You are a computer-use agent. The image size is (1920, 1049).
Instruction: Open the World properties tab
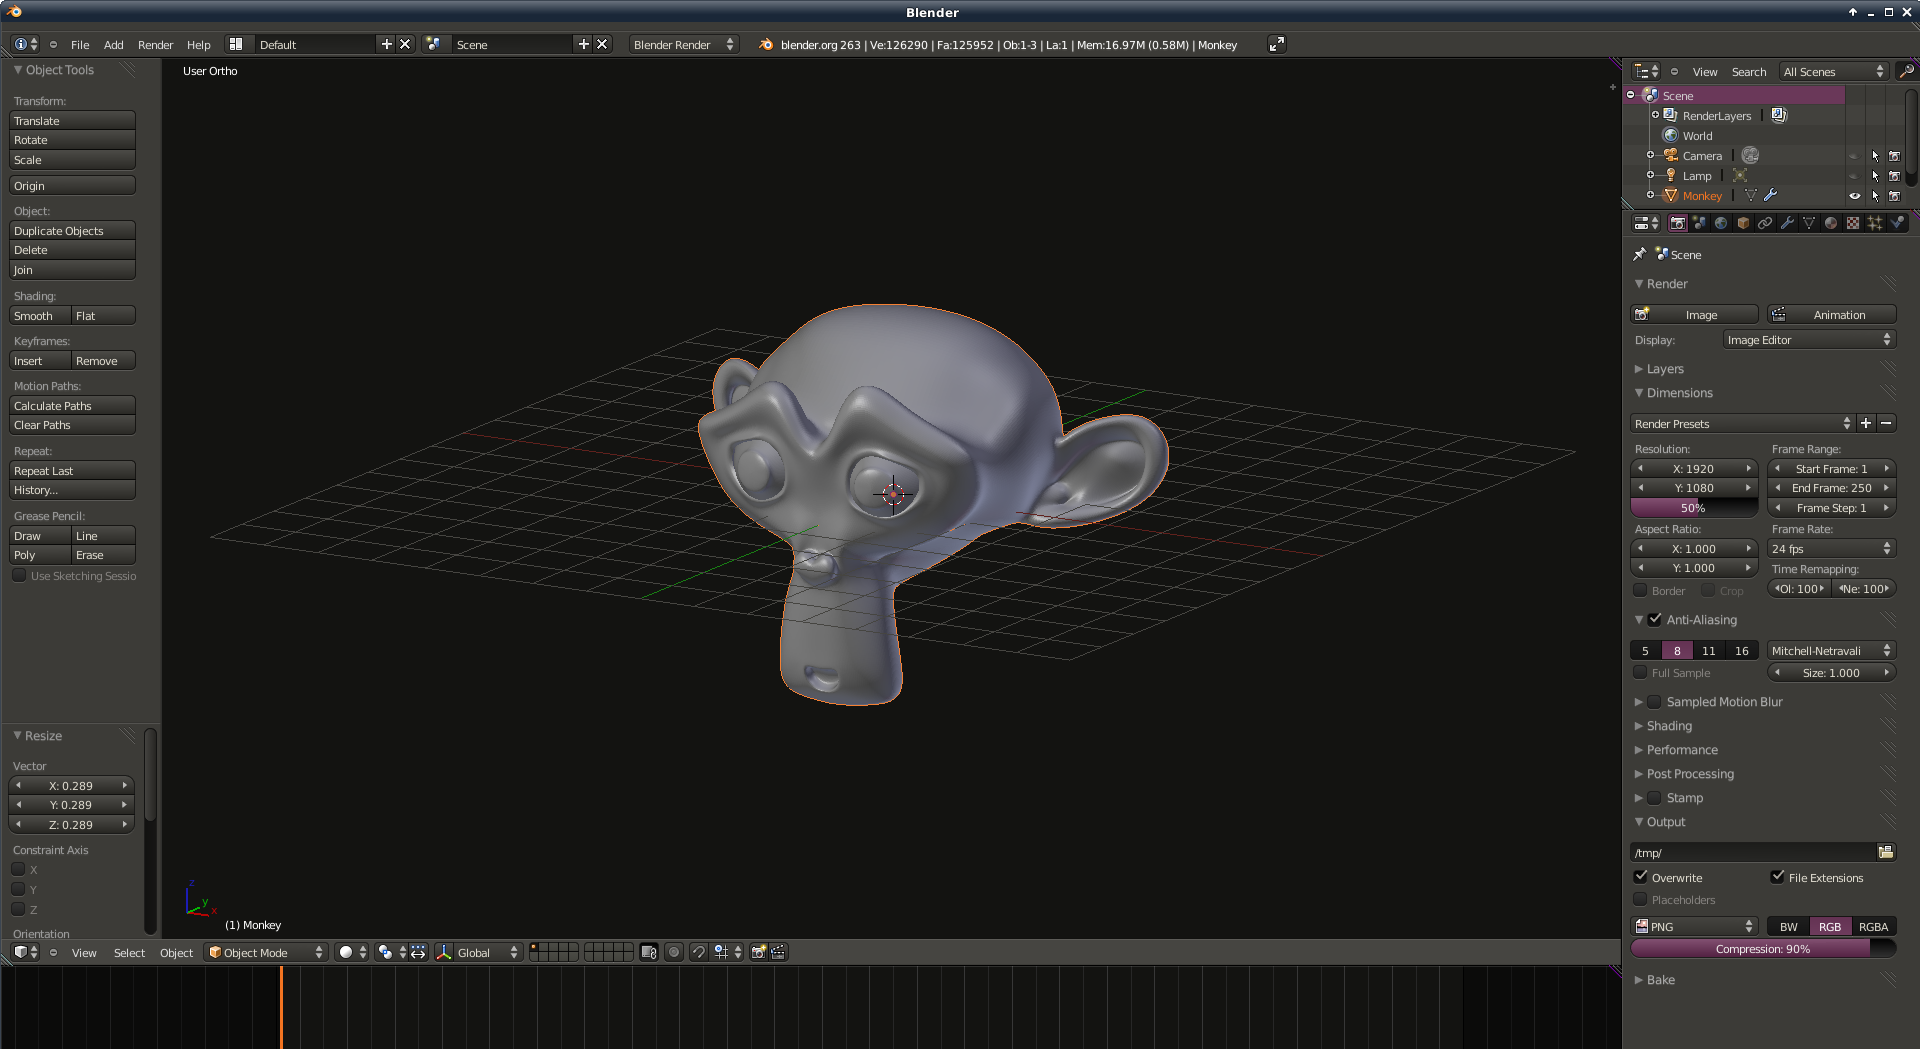[1721, 223]
